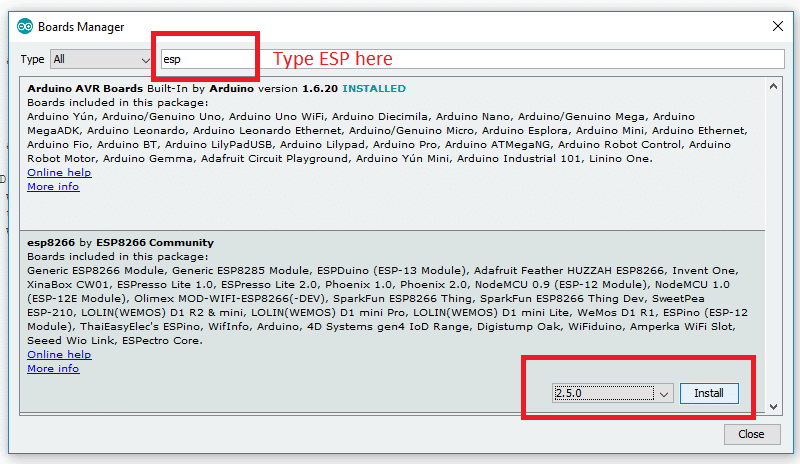Click the Close button at bottom
Image resolution: width=800 pixels, height=464 pixels.
coord(752,434)
